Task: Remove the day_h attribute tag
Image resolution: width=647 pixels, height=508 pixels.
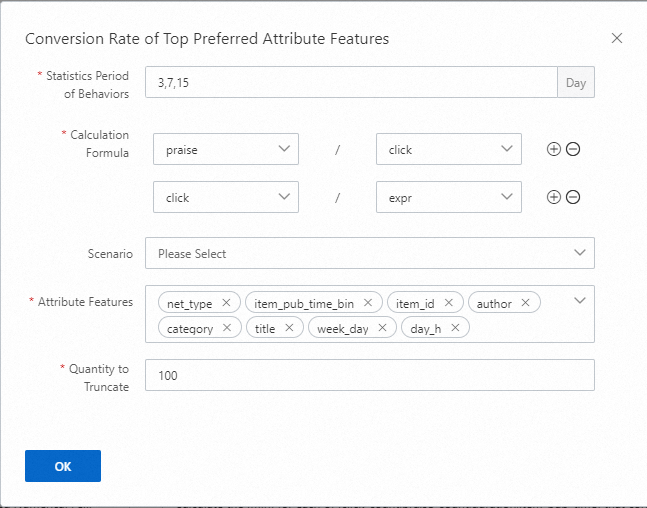Action: click(x=455, y=328)
